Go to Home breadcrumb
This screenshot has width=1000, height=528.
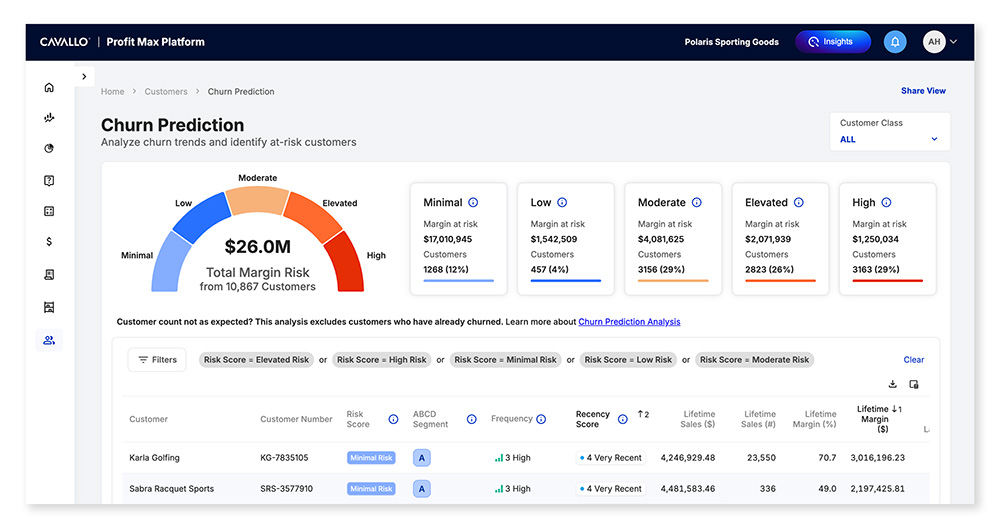click(x=113, y=92)
